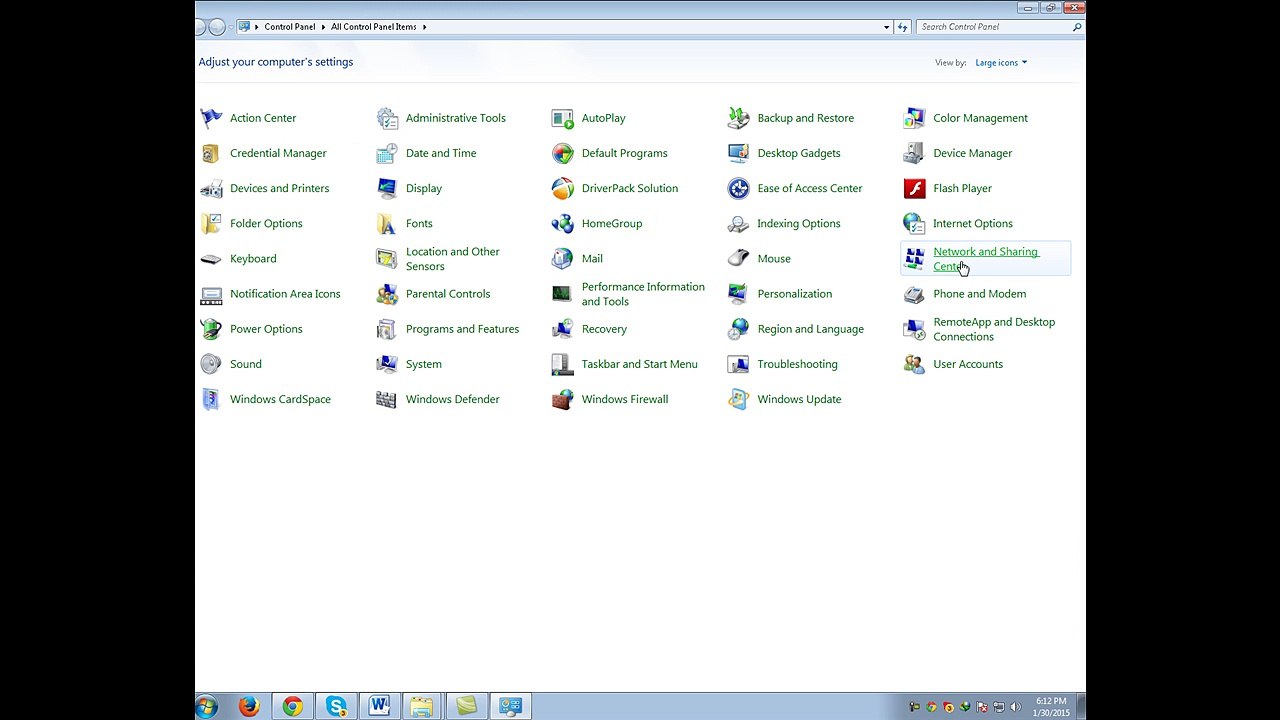Click the Windows Firewall icon
The image size is (1280, 720).
point(563,399)
